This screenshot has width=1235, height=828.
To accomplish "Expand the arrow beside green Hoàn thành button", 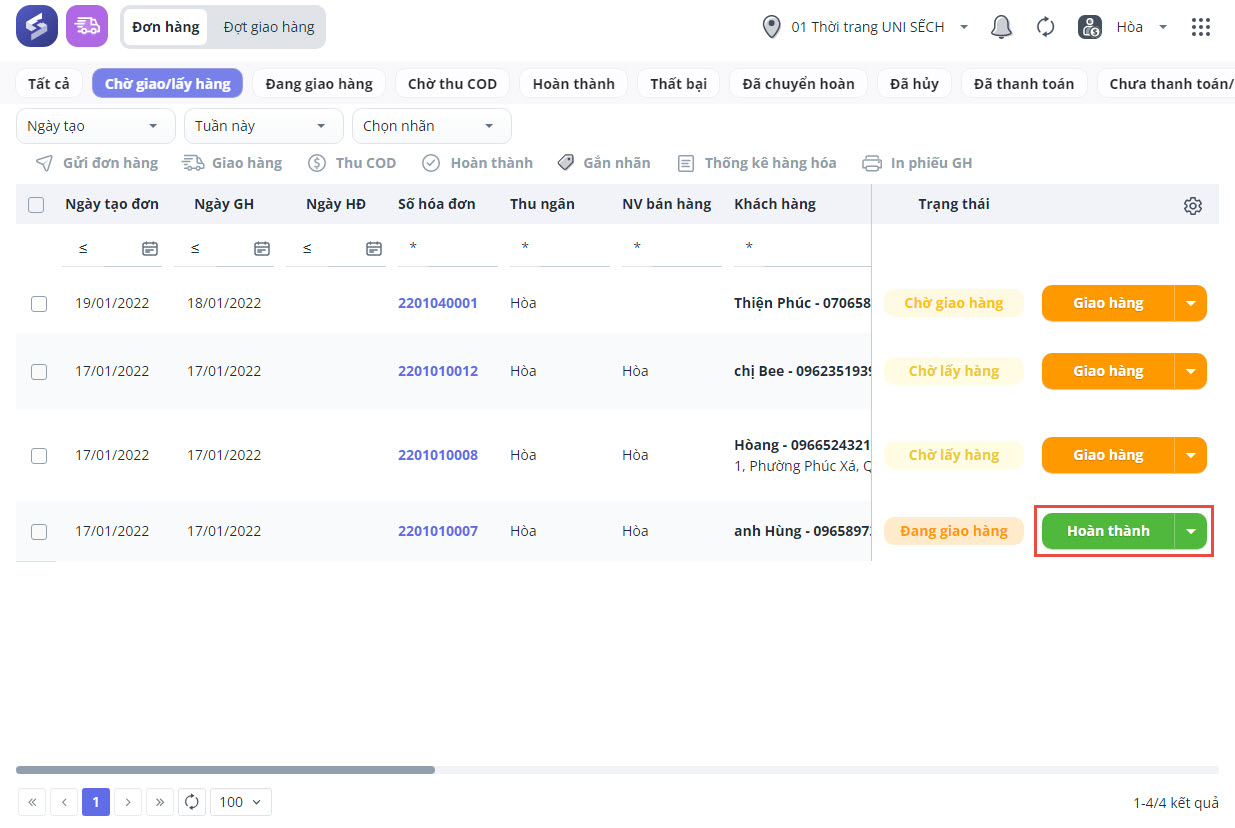I will click(1190, 531).
